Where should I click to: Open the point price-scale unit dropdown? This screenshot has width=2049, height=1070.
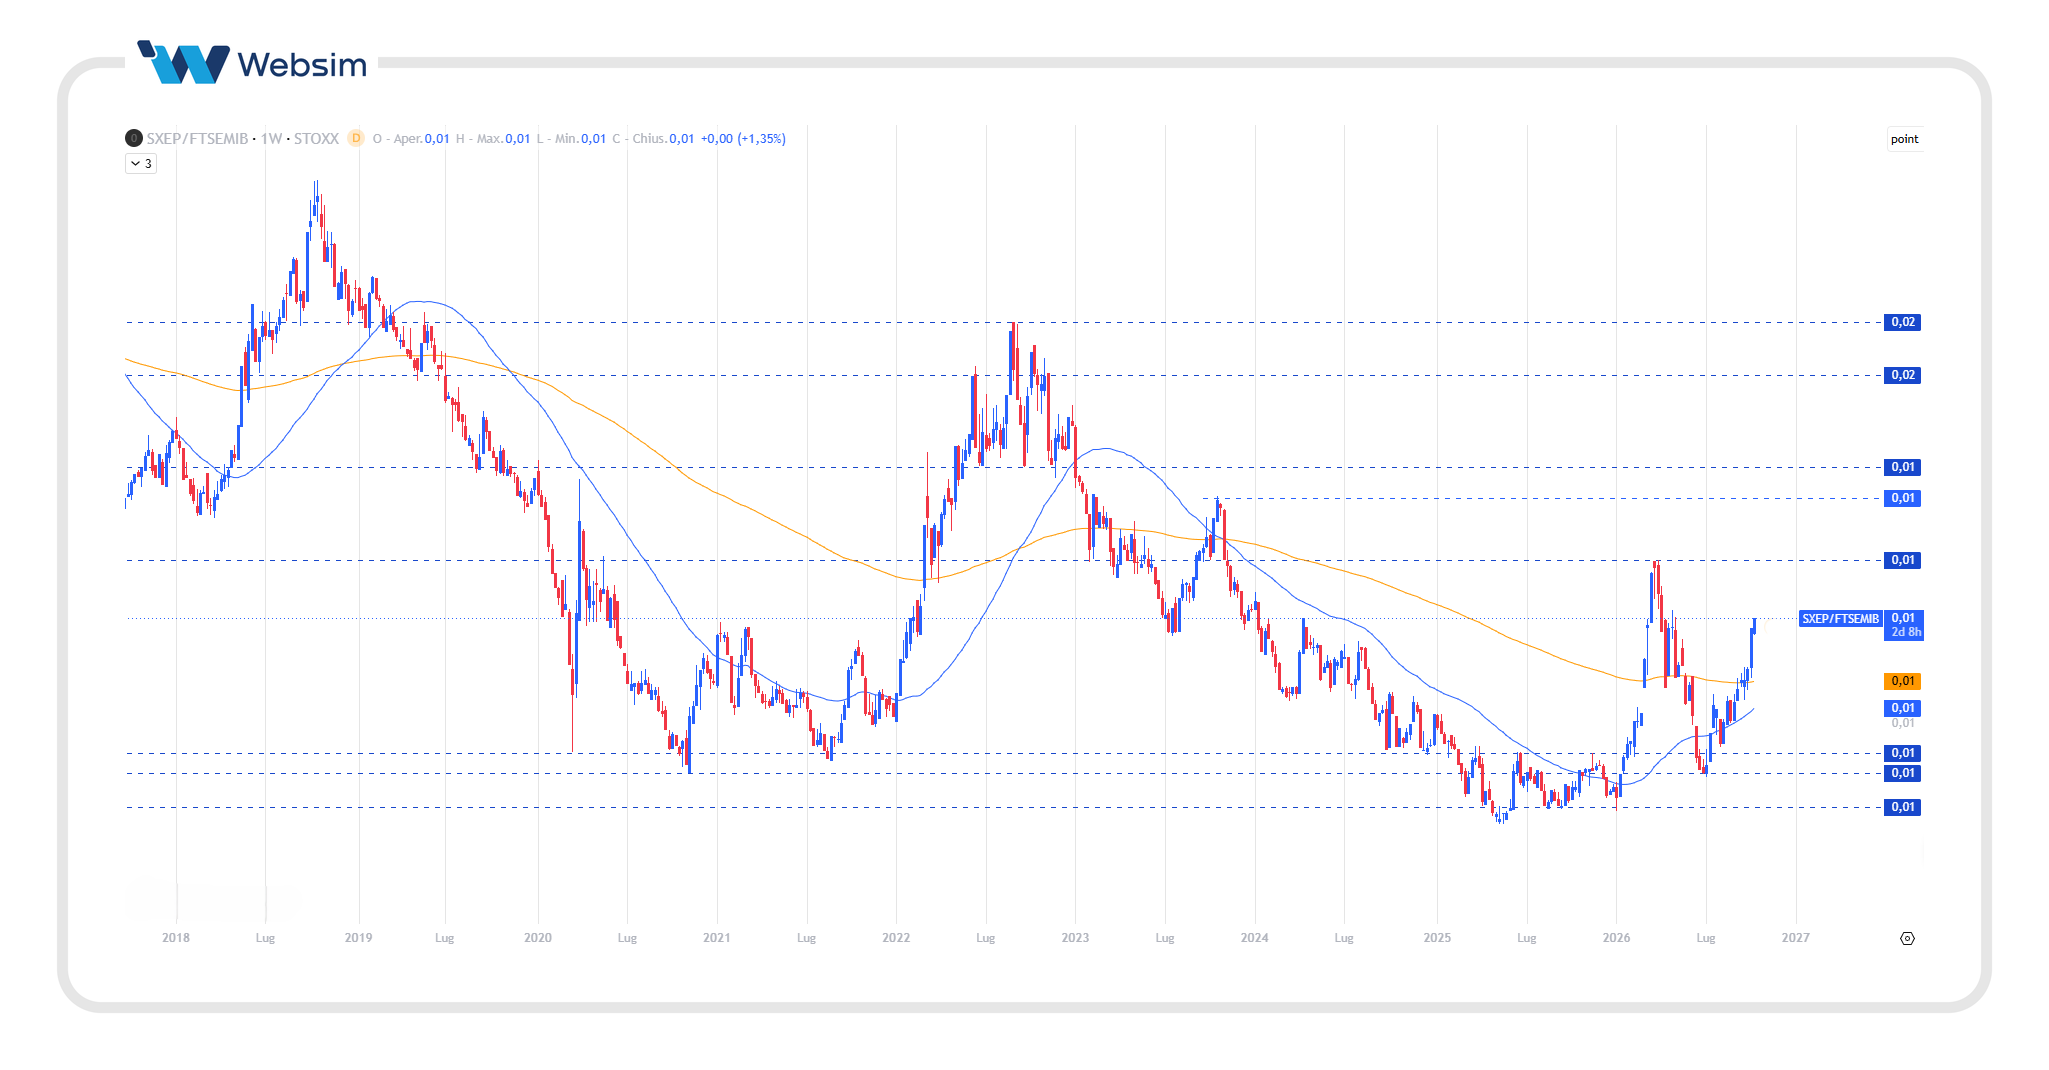point(1904,139)
